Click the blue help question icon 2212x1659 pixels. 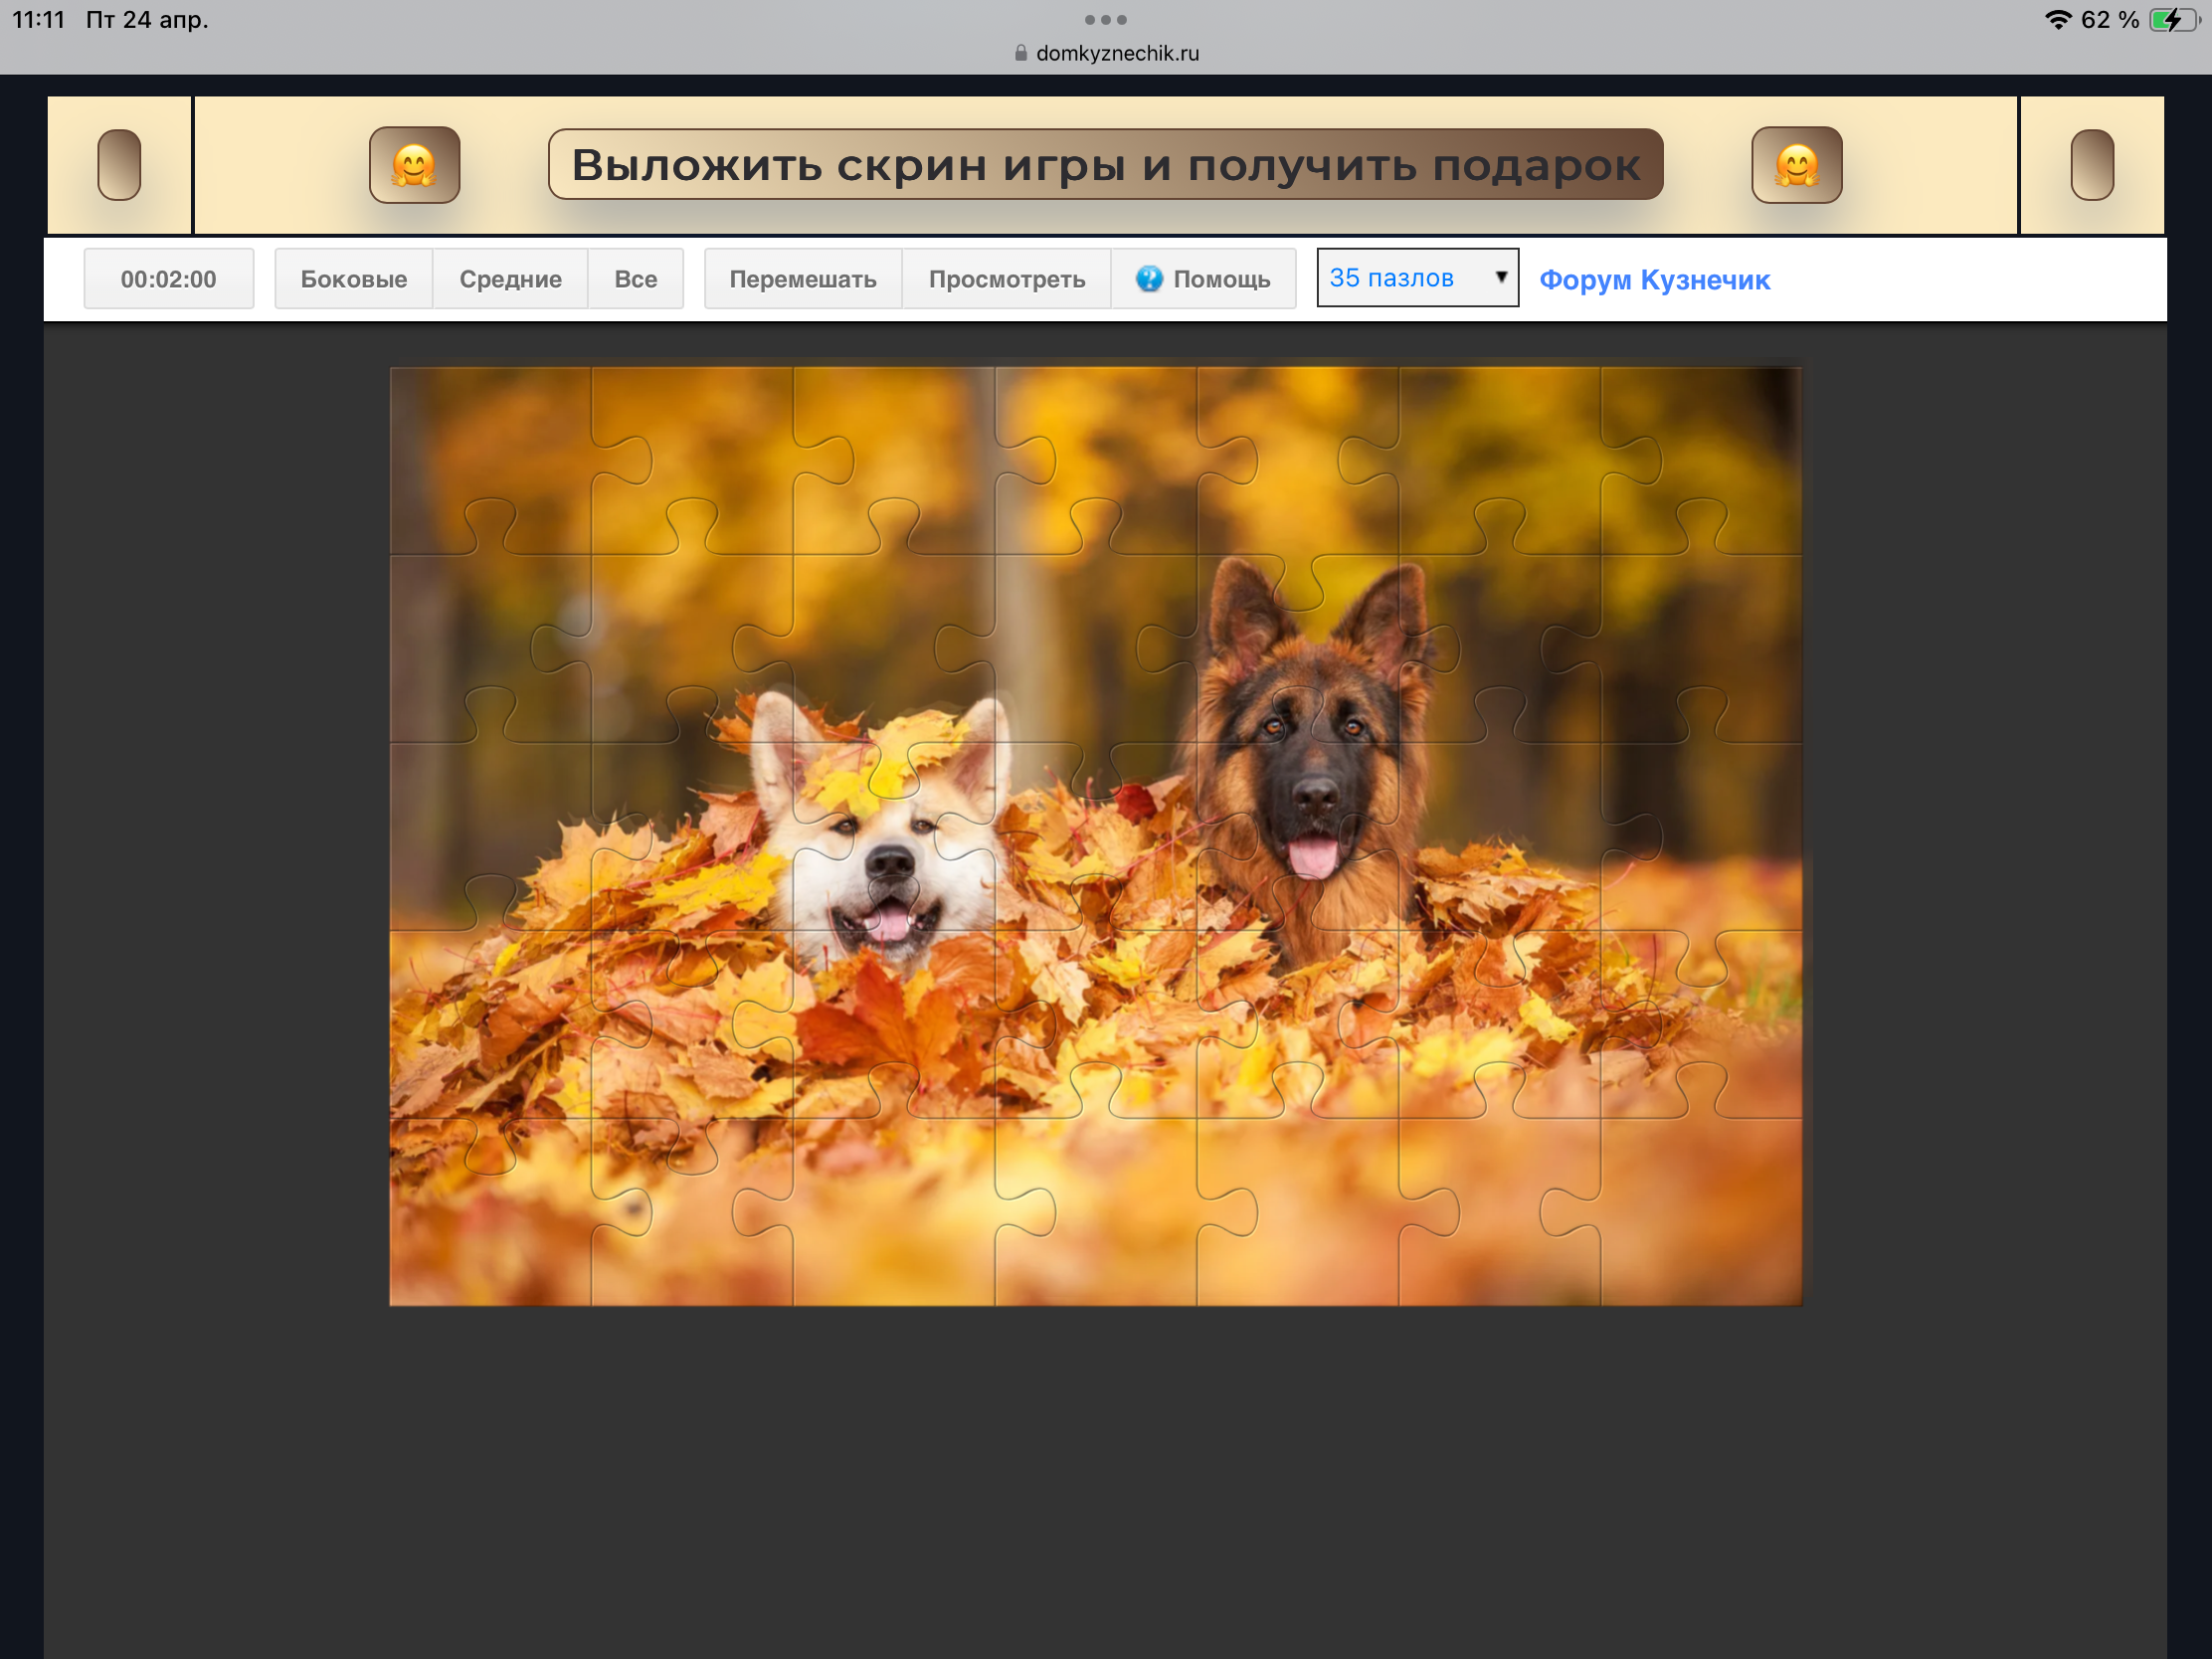tap(1149, 279)
